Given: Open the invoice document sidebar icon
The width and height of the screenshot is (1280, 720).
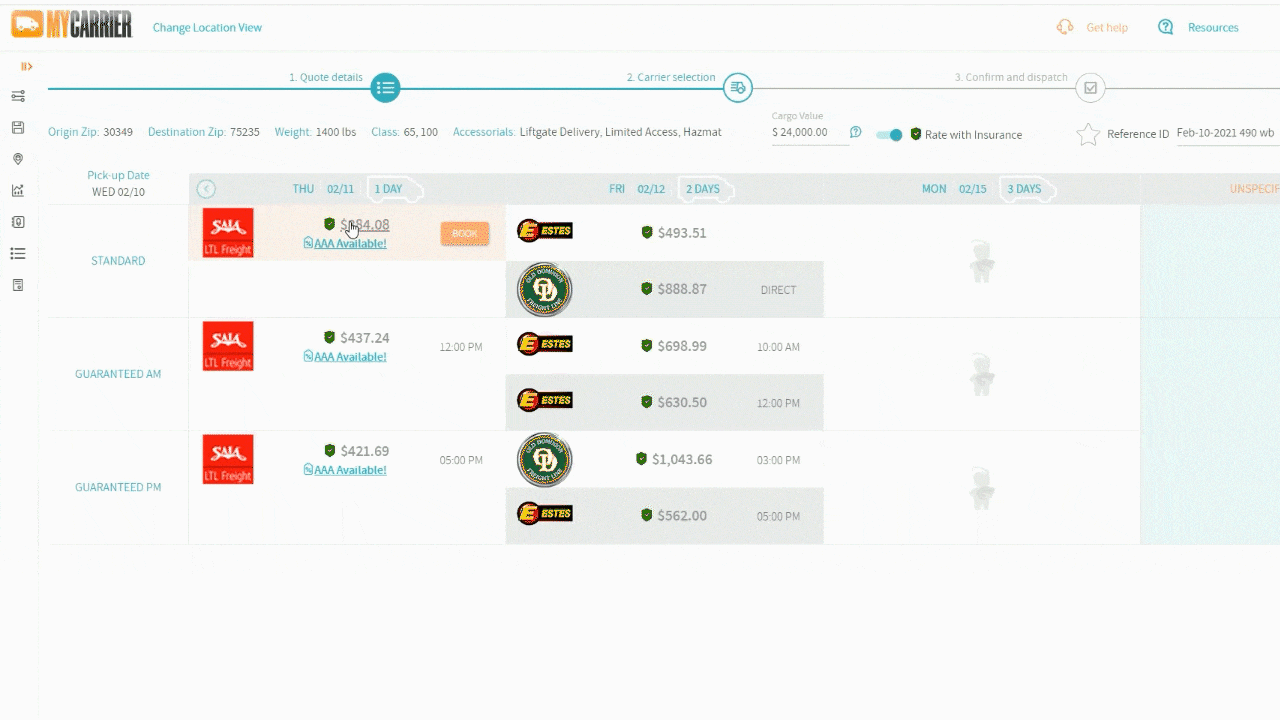Looking at the screenshot, I should (18, 285).
